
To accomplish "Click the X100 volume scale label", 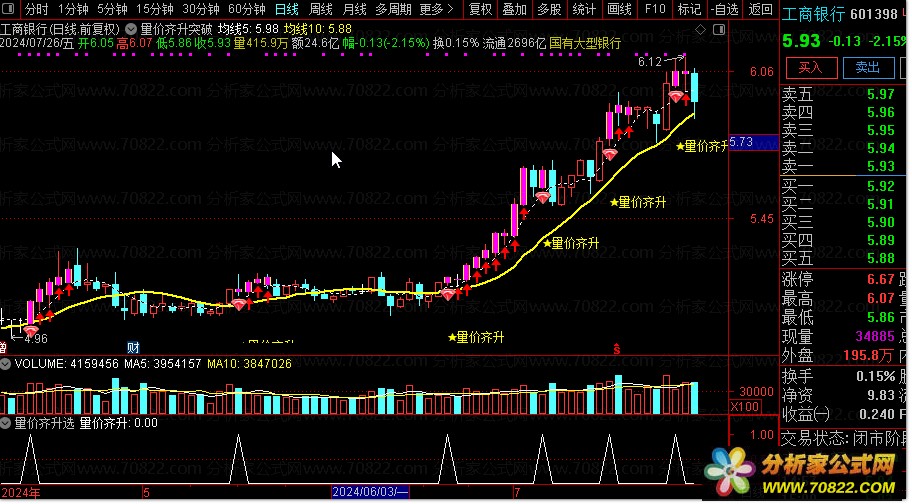I will 744,406.
